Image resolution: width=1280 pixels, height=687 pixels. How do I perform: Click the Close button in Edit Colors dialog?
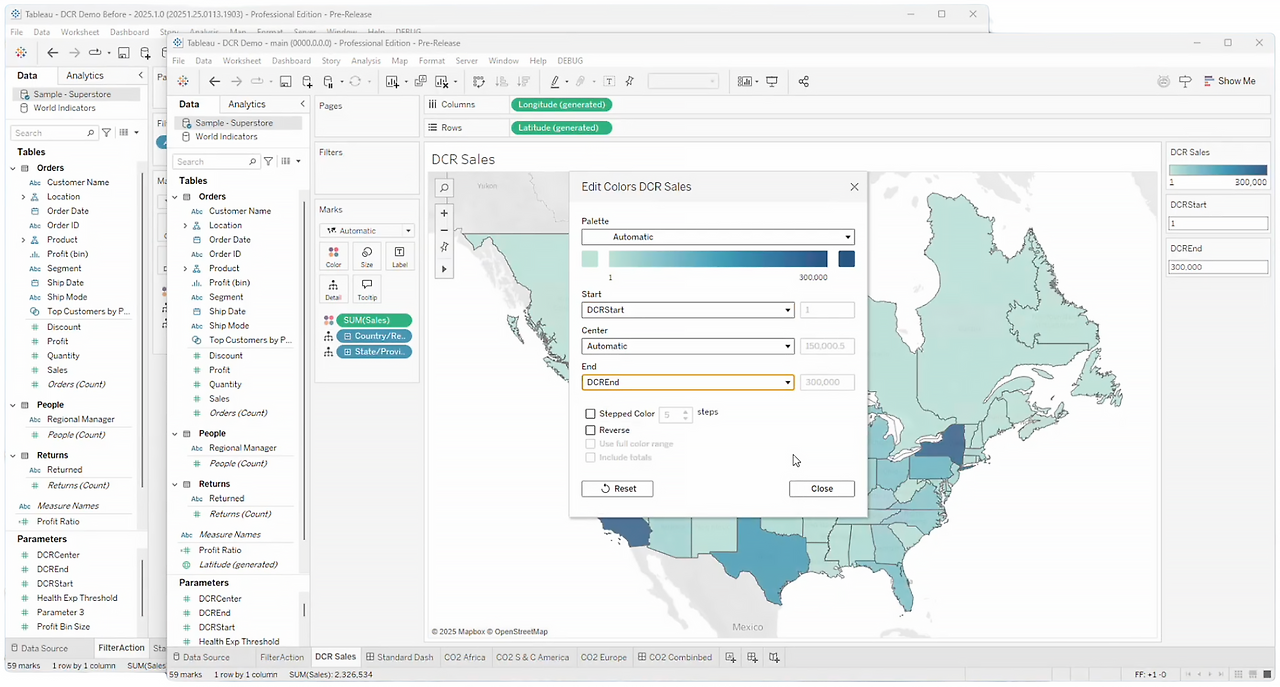(x=822, y=489)
